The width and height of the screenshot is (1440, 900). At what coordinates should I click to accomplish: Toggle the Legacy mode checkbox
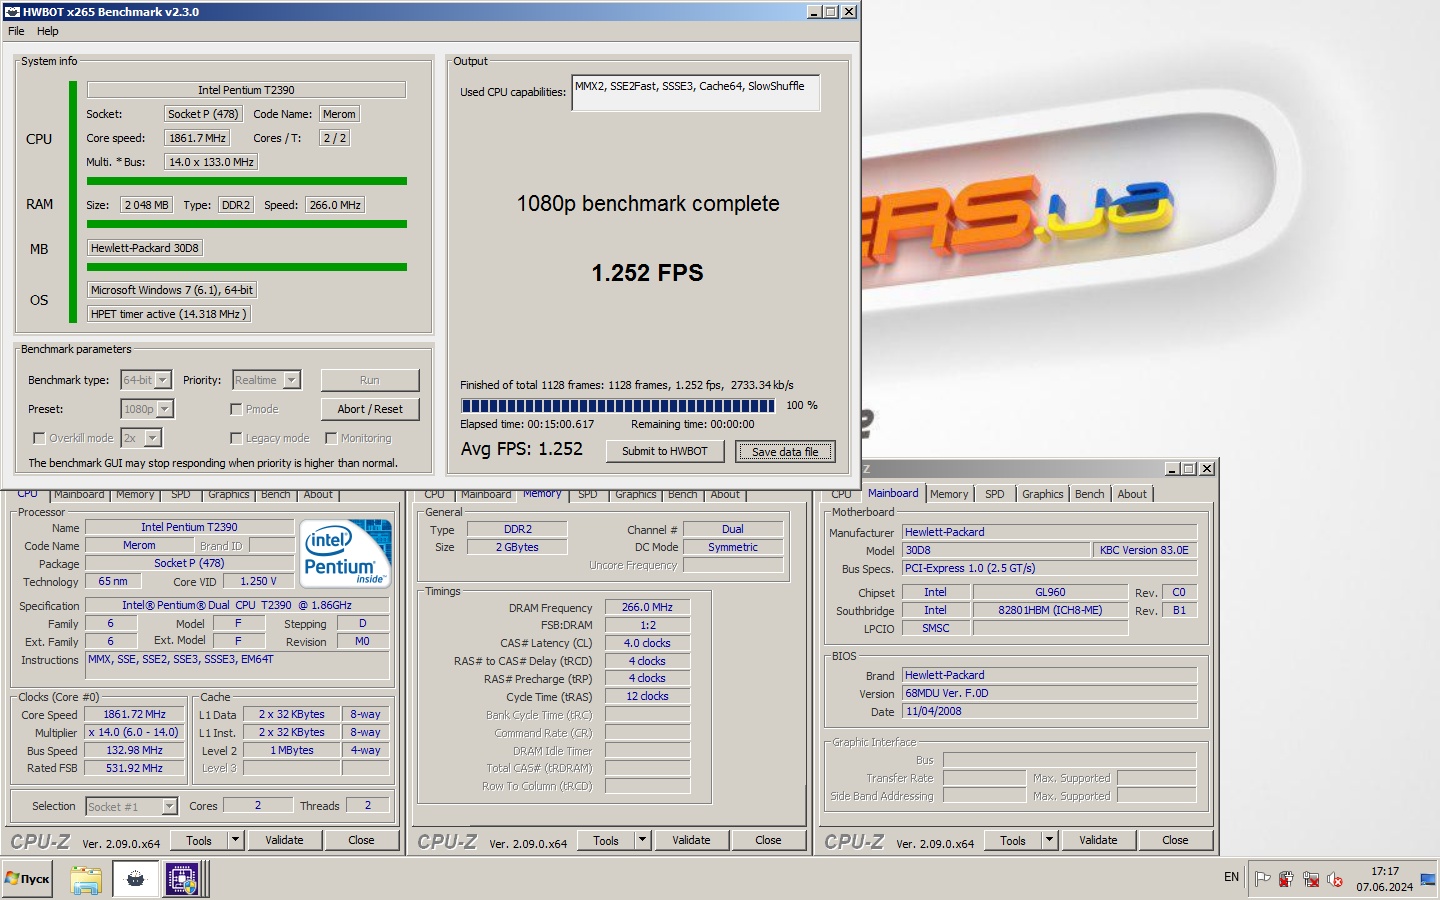[x=236, y=438]
